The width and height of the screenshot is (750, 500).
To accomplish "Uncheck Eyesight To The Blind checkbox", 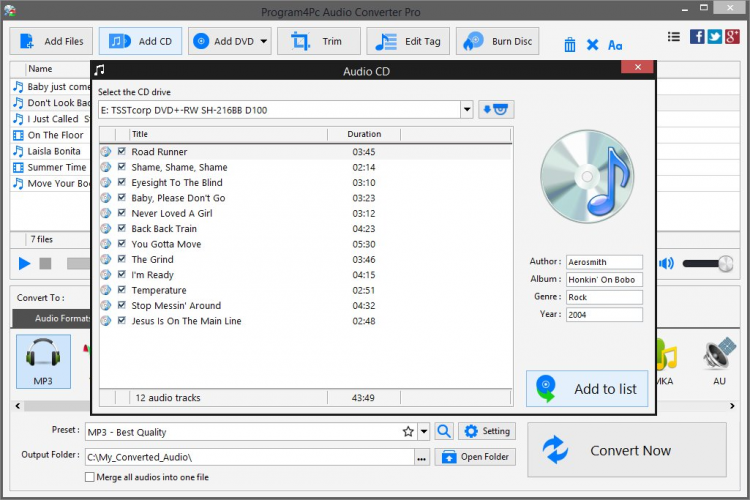I will (121, 182).
